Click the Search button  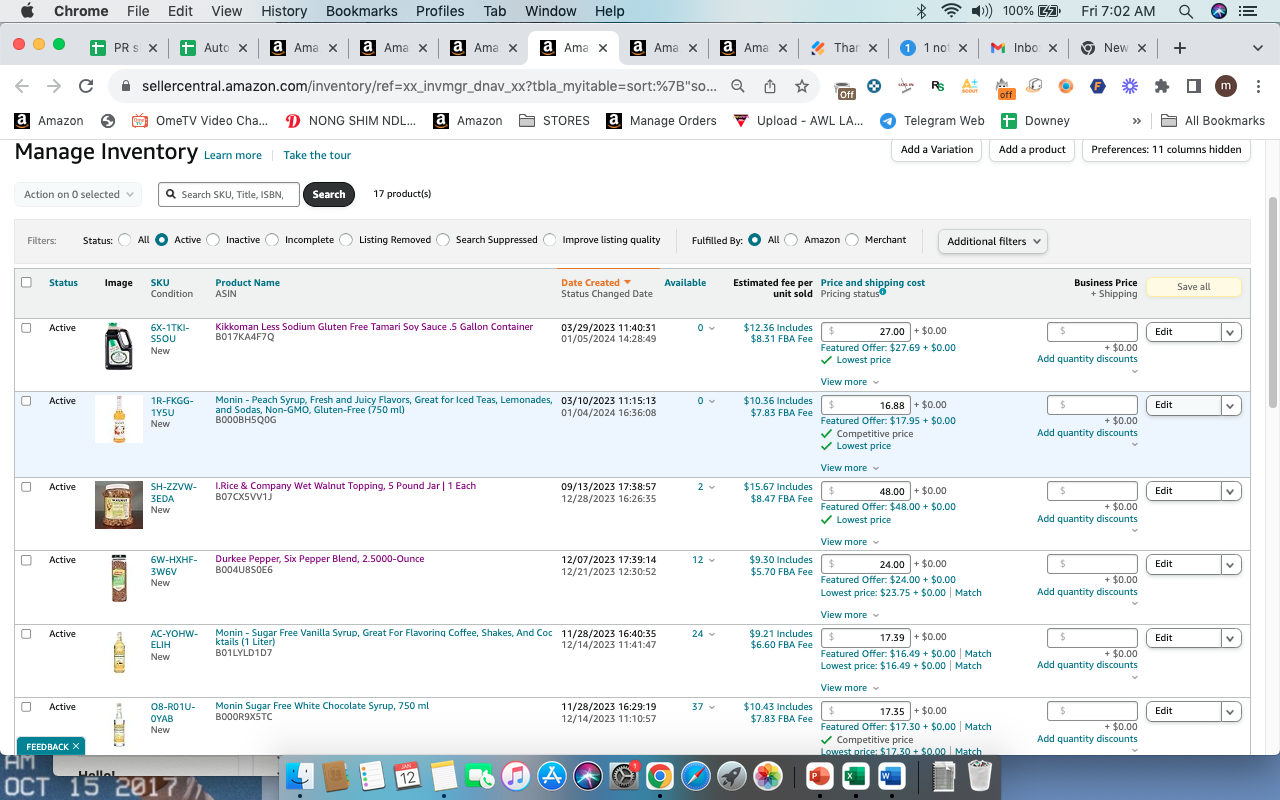(x=329, y=195)
